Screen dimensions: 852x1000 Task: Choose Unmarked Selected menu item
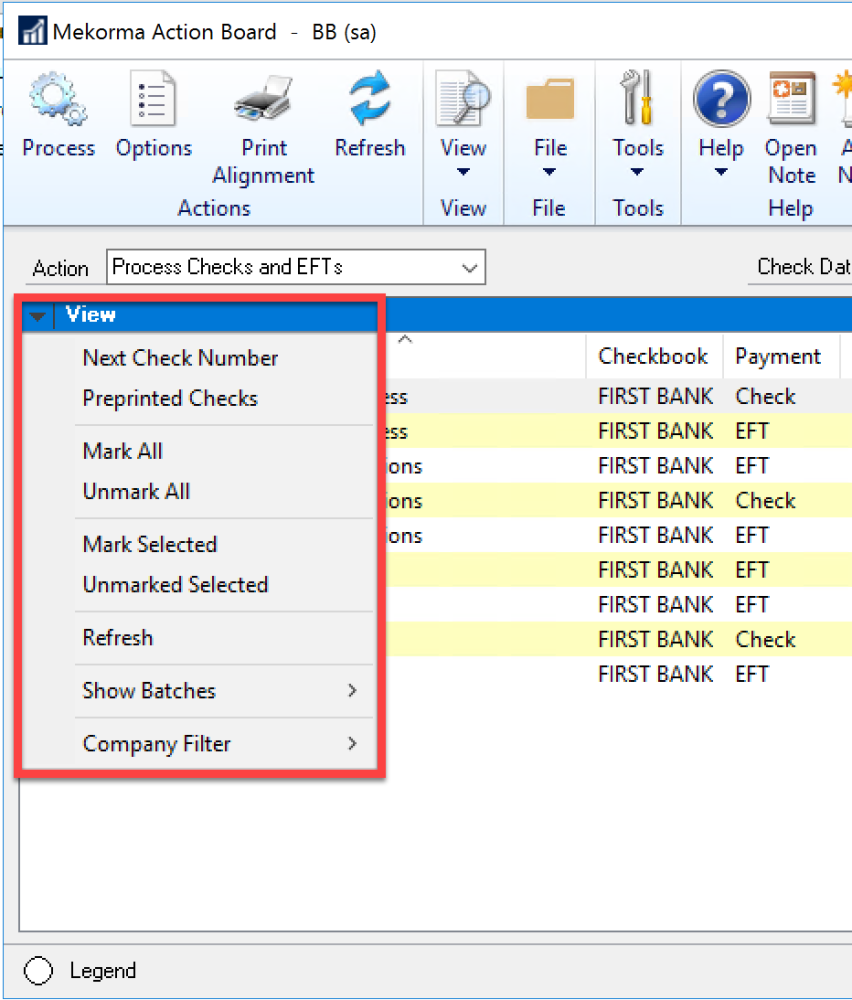[x=175, y=585]
